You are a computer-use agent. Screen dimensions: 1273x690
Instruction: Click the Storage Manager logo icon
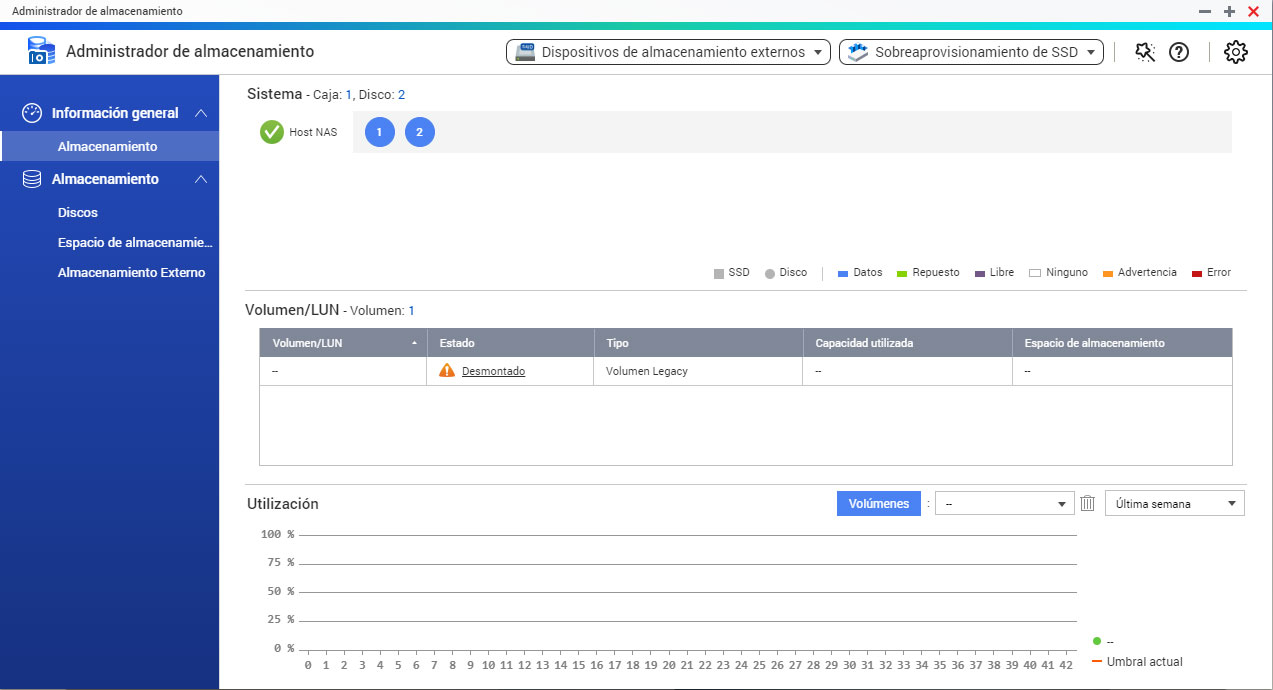click(x=41, y=52)
